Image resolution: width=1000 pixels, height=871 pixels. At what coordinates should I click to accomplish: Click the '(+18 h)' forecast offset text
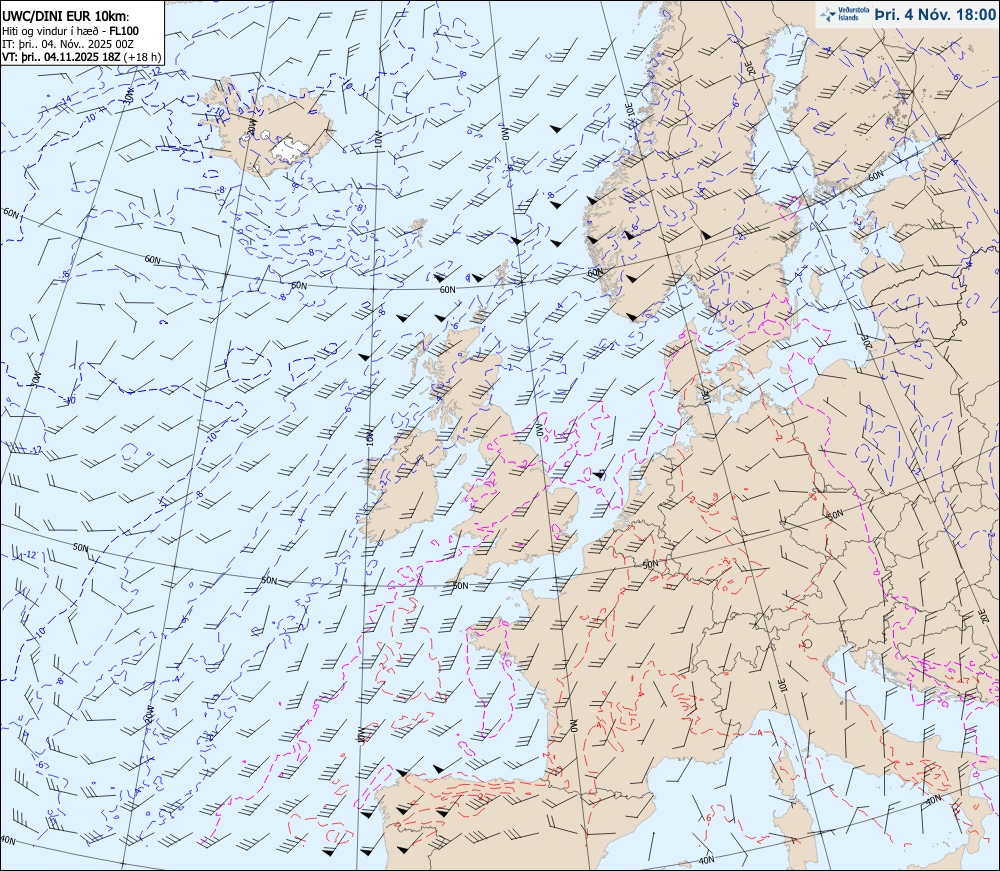[x=143, y=57]
